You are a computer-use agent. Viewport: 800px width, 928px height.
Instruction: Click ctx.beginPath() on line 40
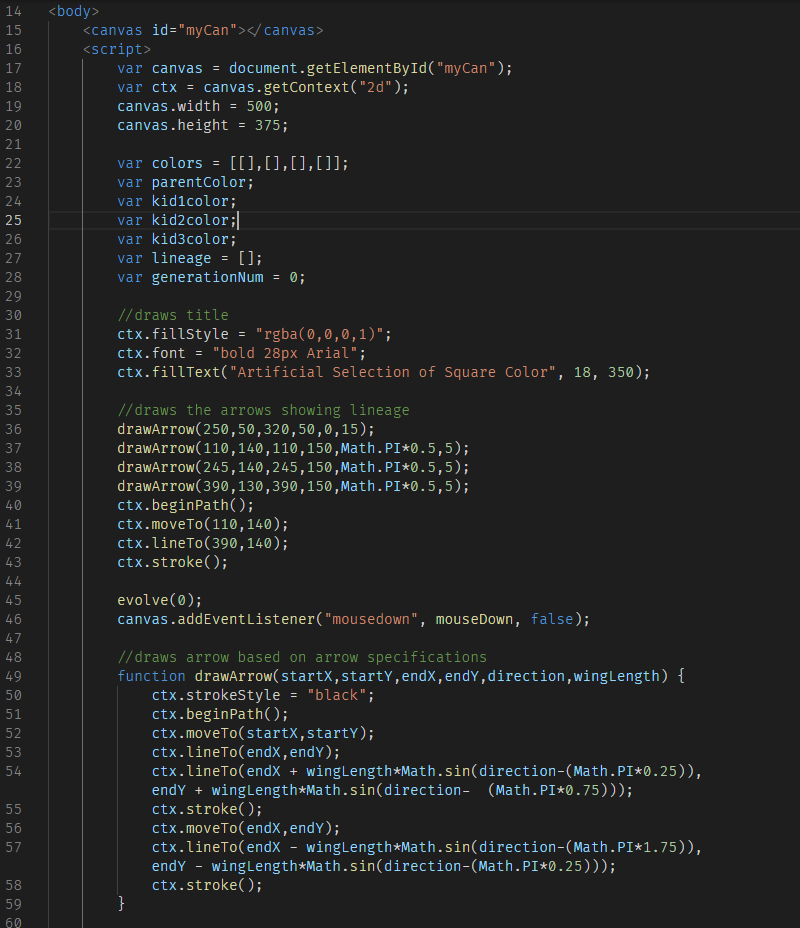click(185, 505)
